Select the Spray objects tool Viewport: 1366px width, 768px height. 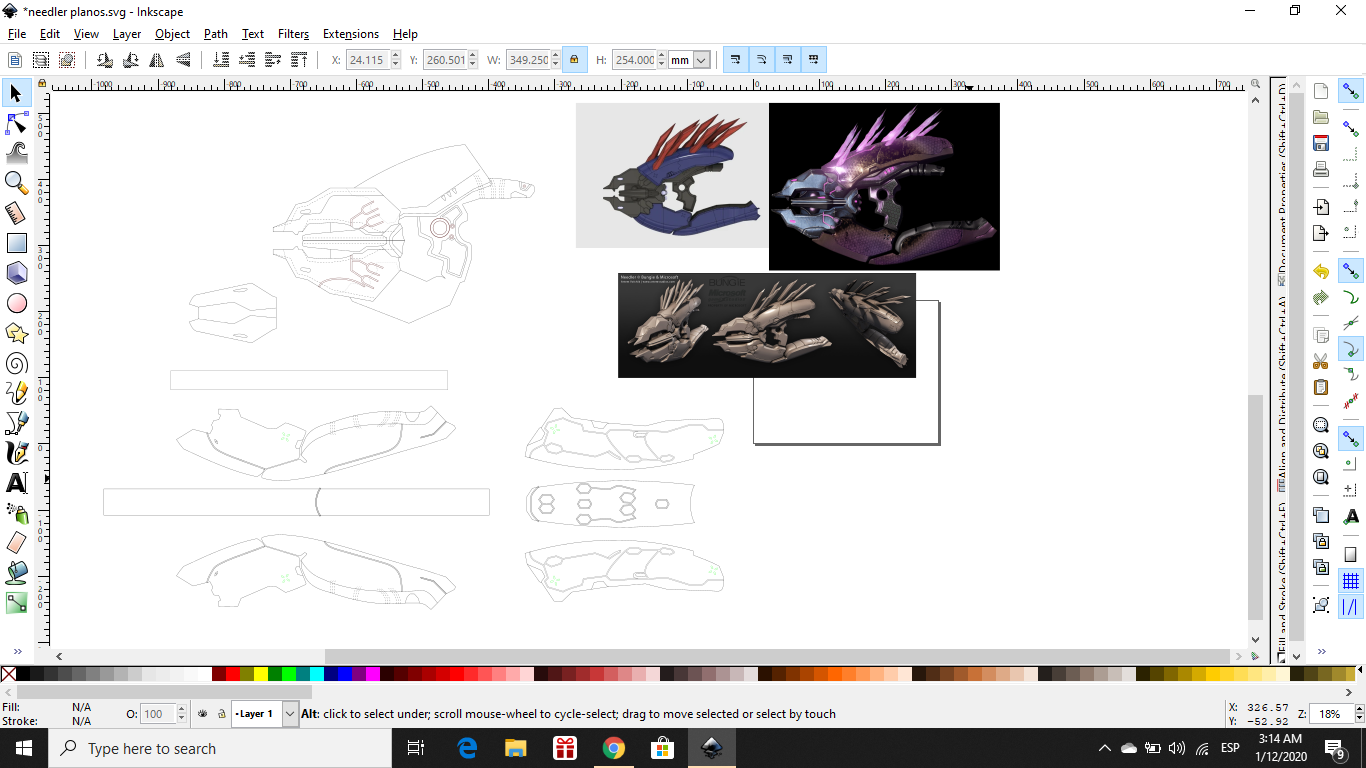16,513
